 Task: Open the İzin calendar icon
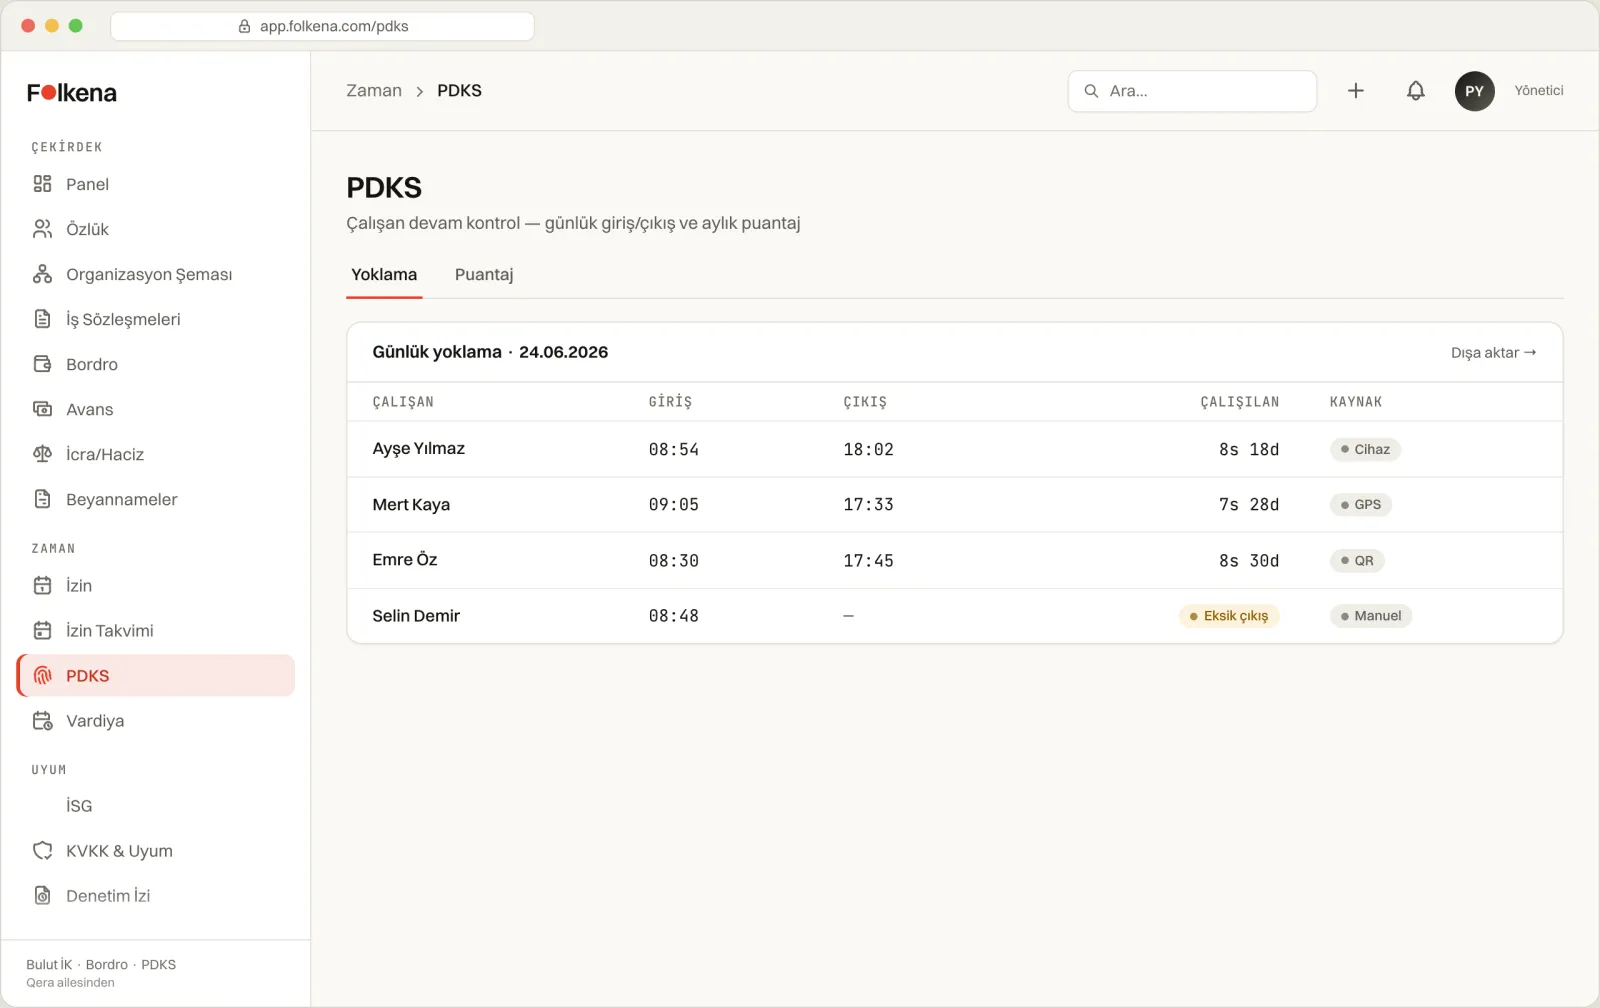click(x=42, y=586)
